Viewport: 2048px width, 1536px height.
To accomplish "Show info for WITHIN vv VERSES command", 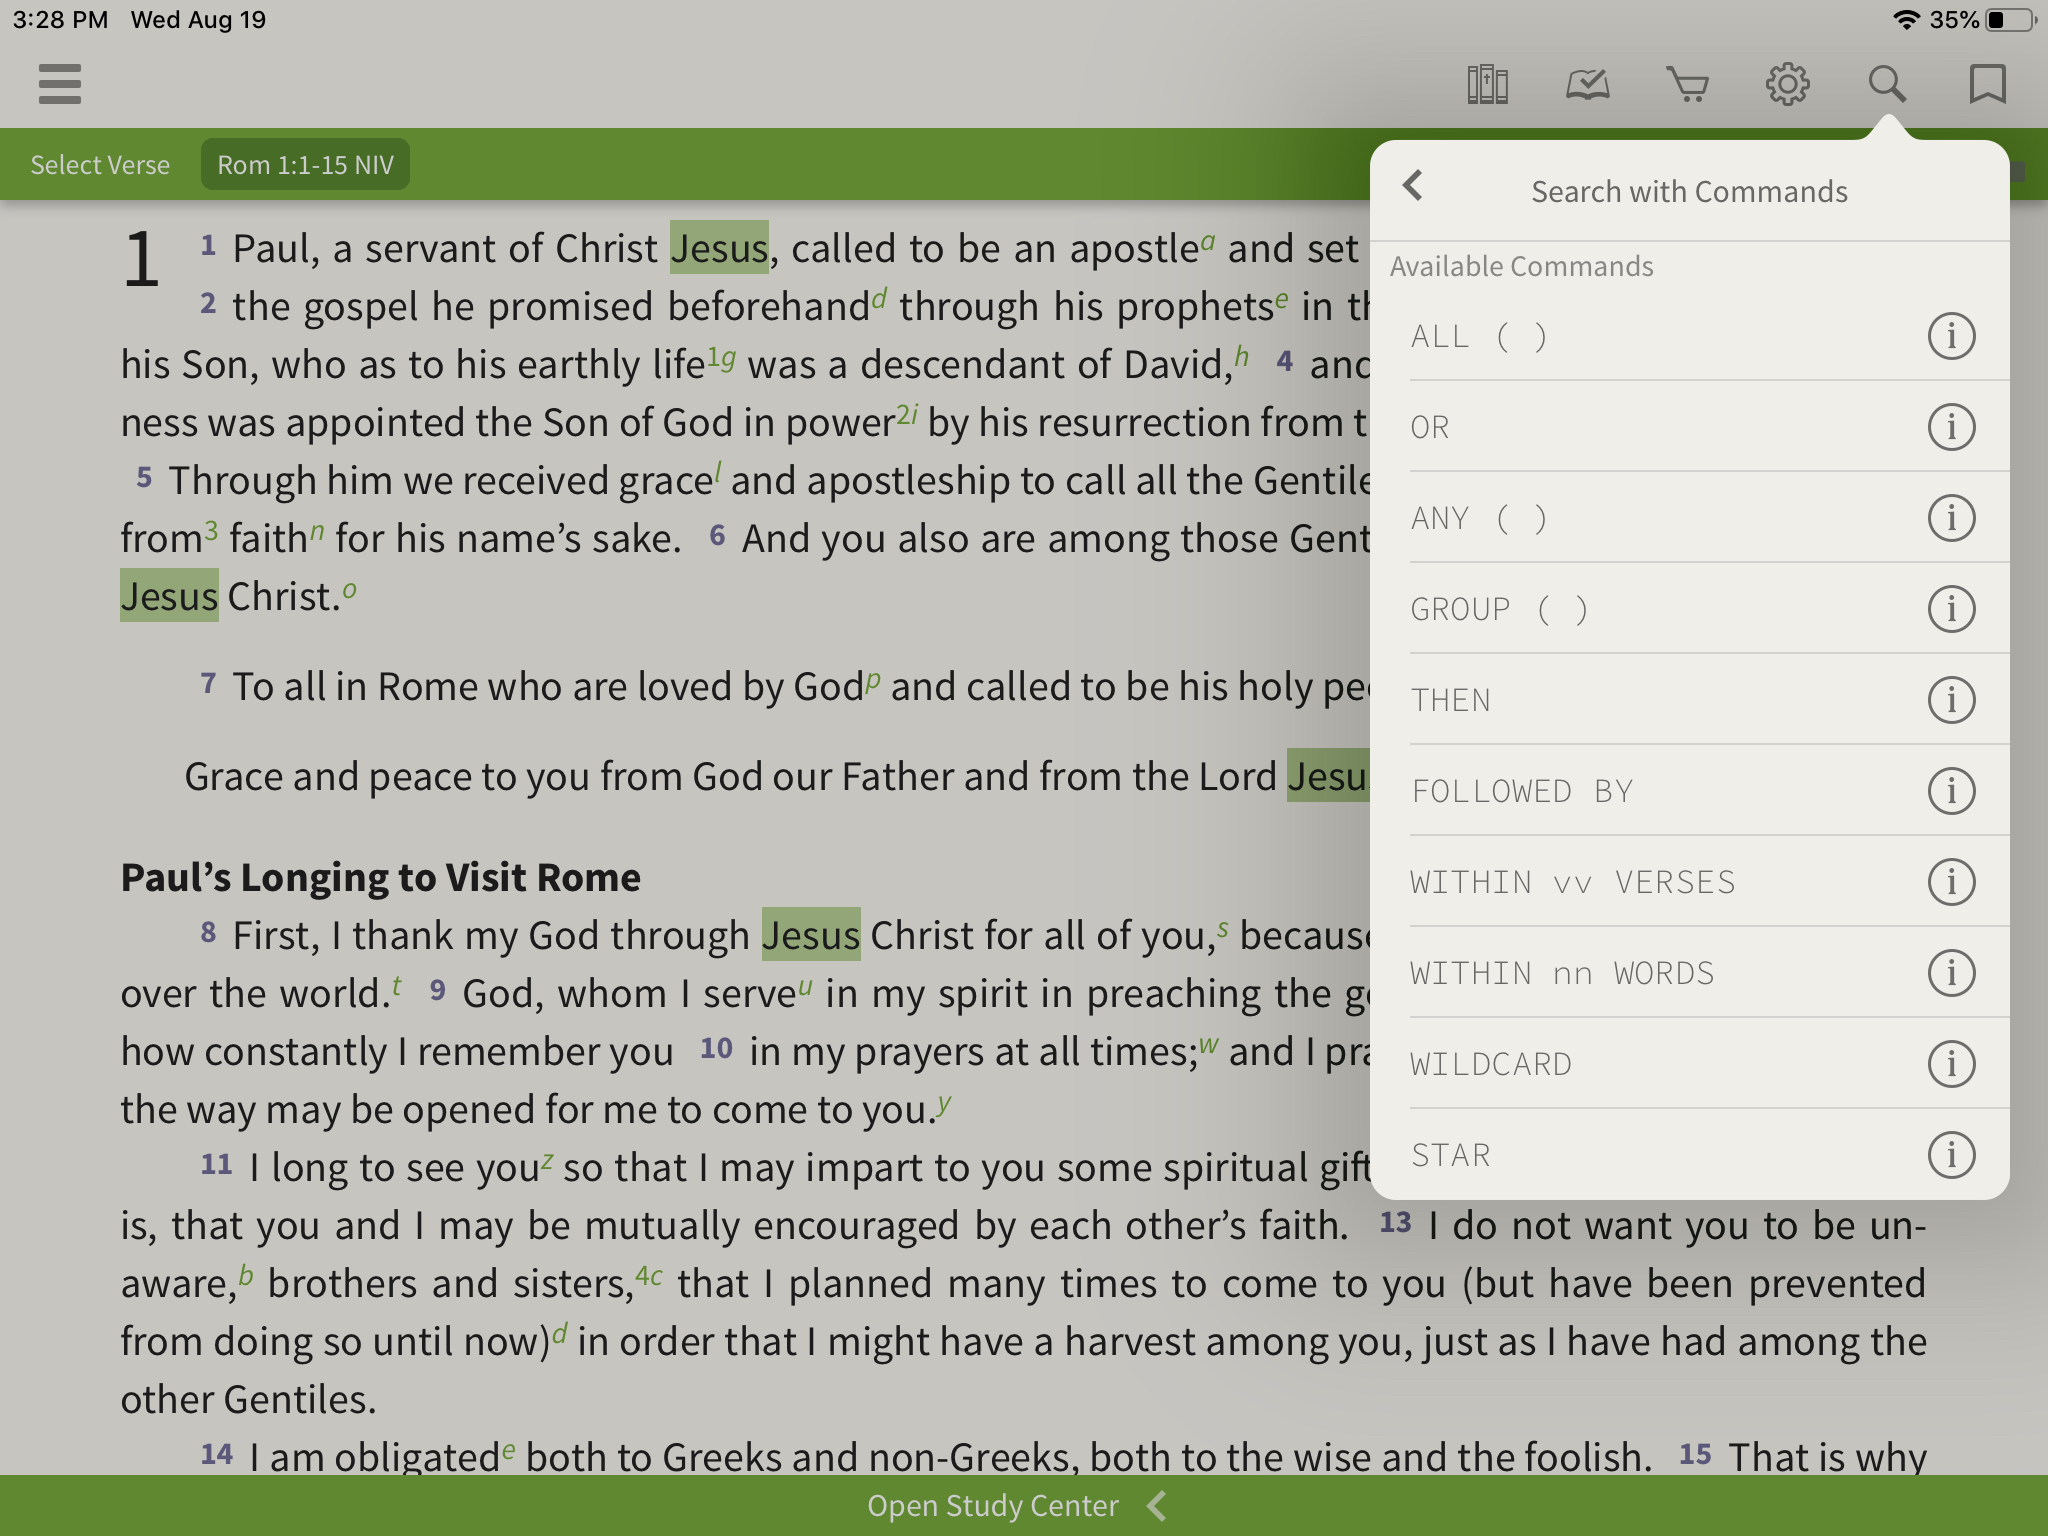I will click(1951, 882).
